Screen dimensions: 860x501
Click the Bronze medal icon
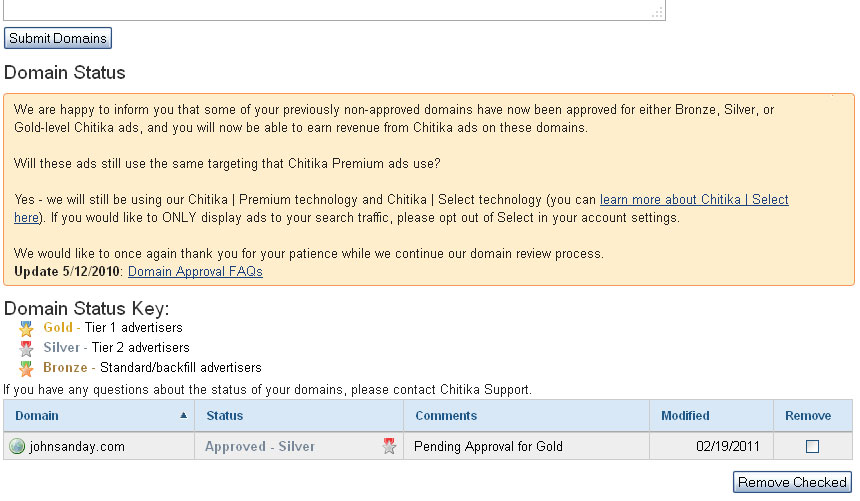pyautogui.click(x=26, y=368)
